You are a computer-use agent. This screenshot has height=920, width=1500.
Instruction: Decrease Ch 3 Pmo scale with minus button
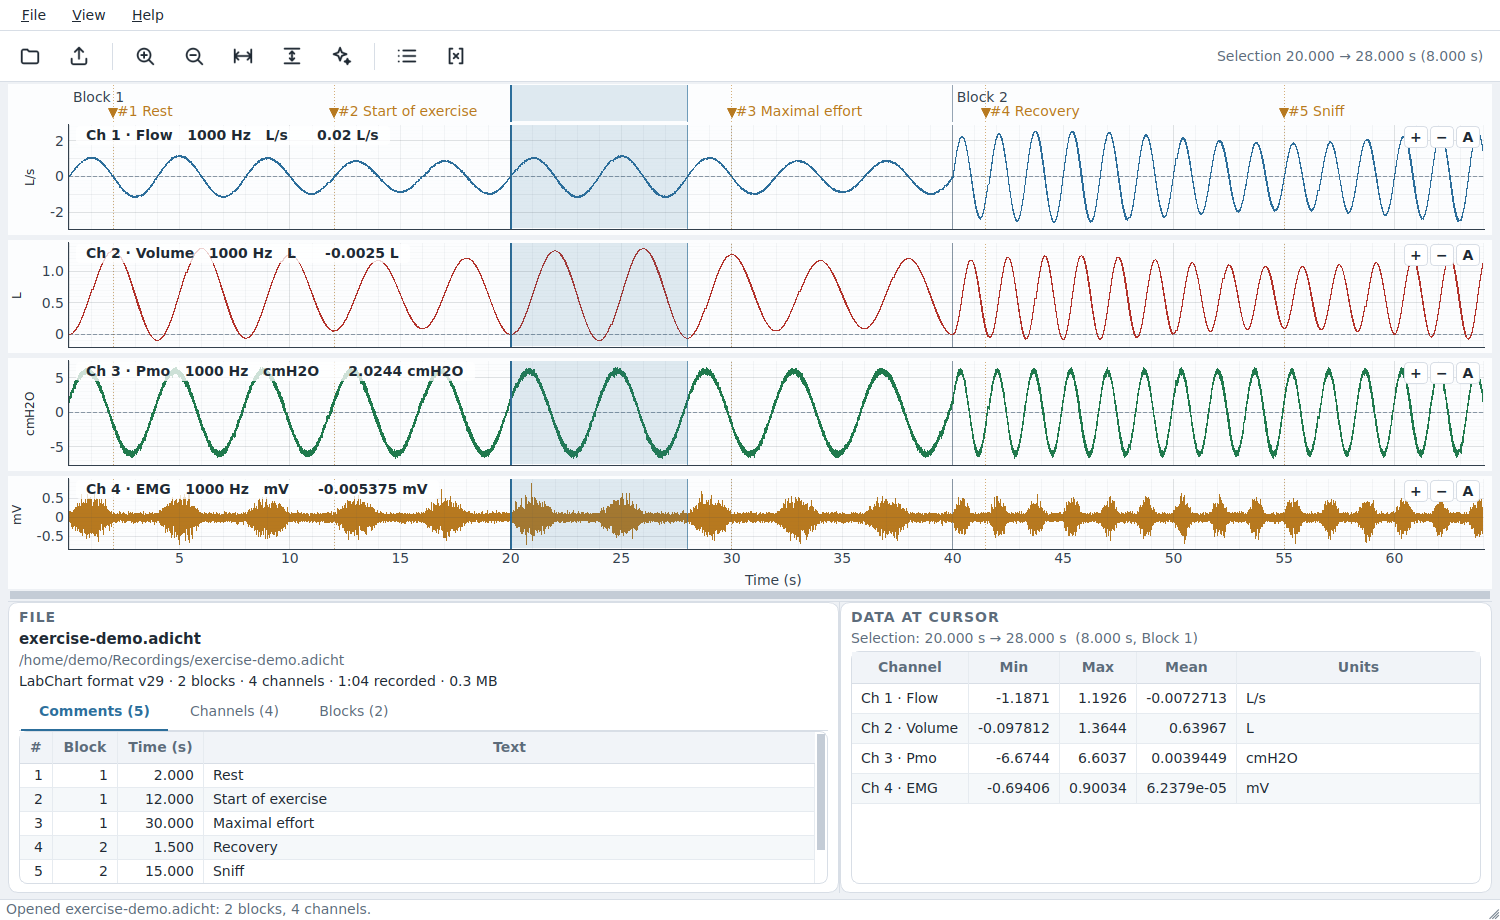click(1442, 373)
